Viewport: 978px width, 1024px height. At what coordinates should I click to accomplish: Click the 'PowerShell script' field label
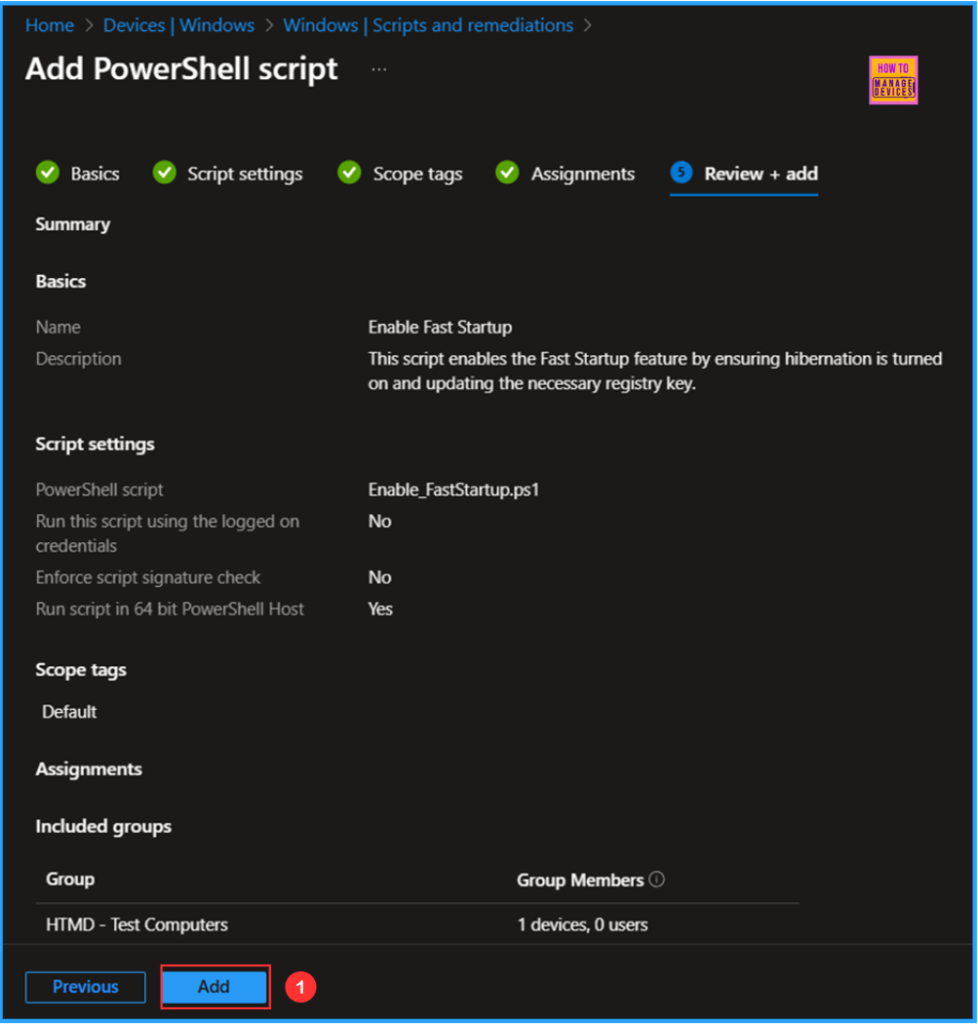[99, 490]
